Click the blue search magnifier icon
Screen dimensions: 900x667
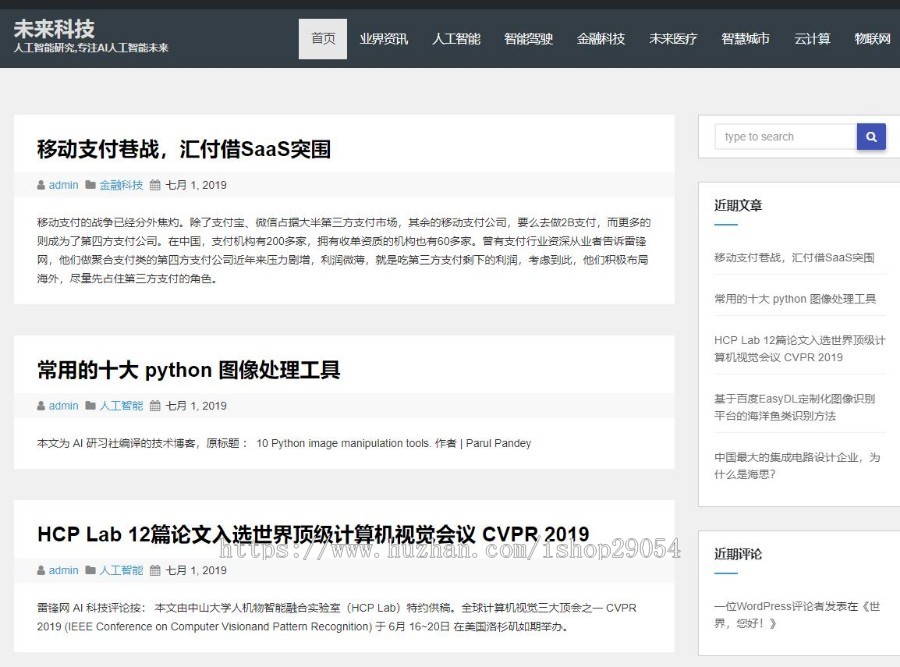(870, 136)
